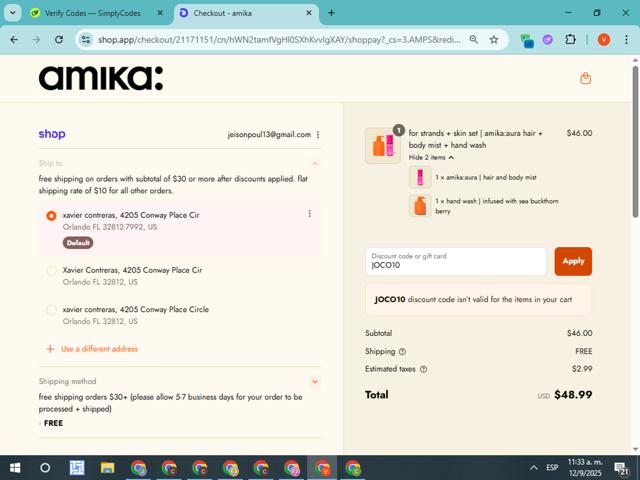Show hidden system tray icons

coord(533,468)
